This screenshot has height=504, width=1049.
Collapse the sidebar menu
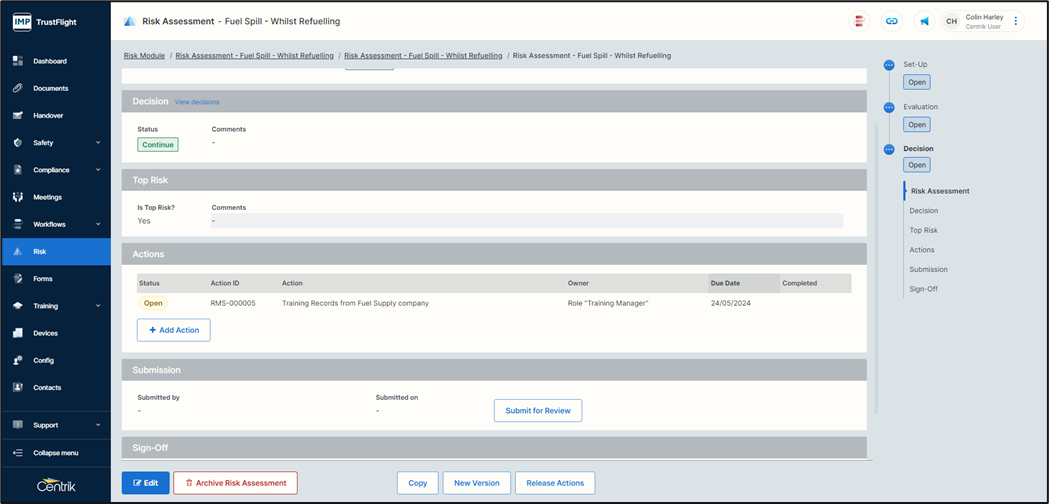pyautogui.click(x=55, y=453)
